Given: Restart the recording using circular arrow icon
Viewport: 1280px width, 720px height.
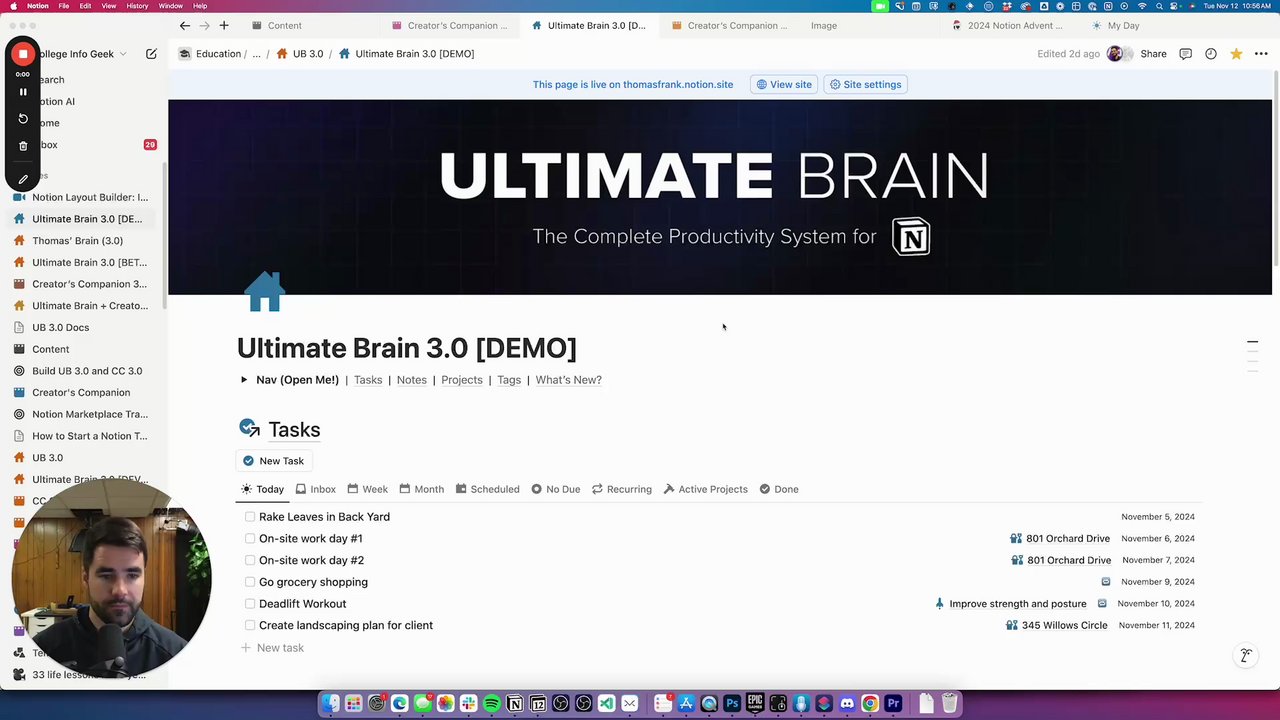Looking at the screenshot, I should [x=23, y=118].
